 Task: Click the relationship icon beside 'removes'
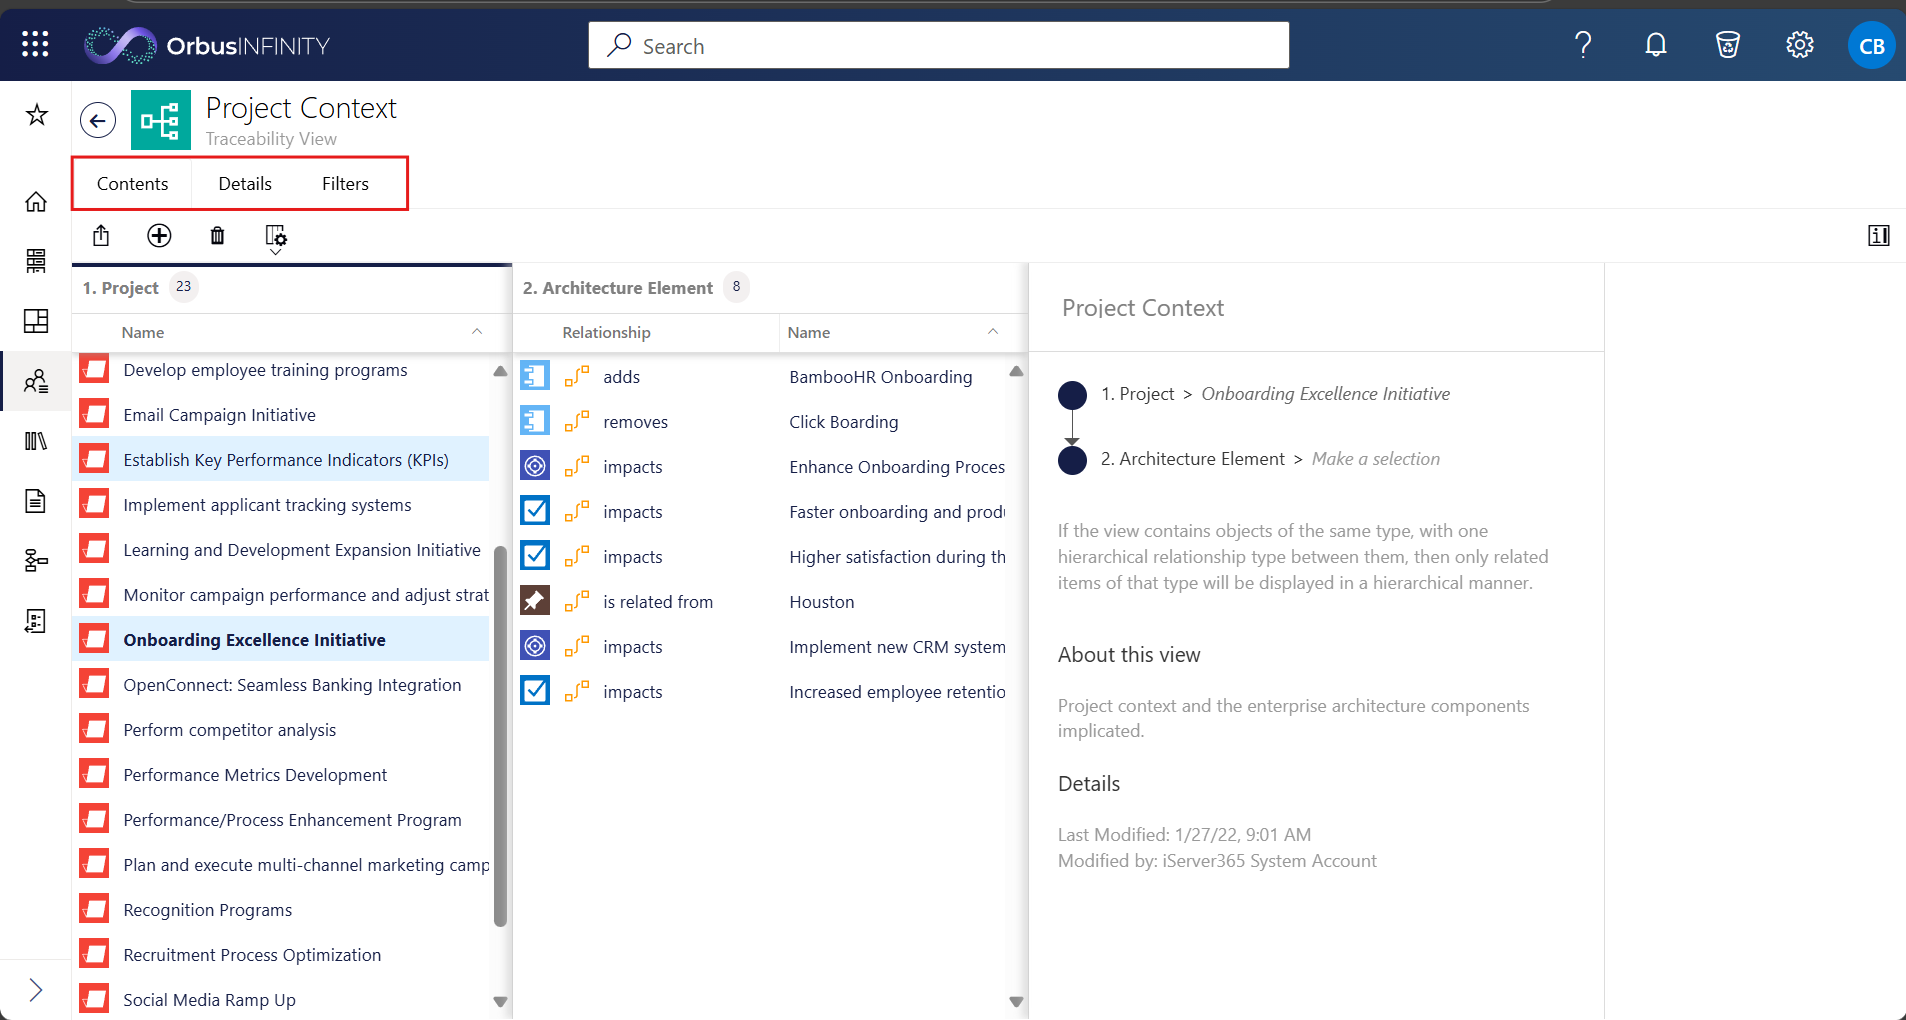point(577,422)
